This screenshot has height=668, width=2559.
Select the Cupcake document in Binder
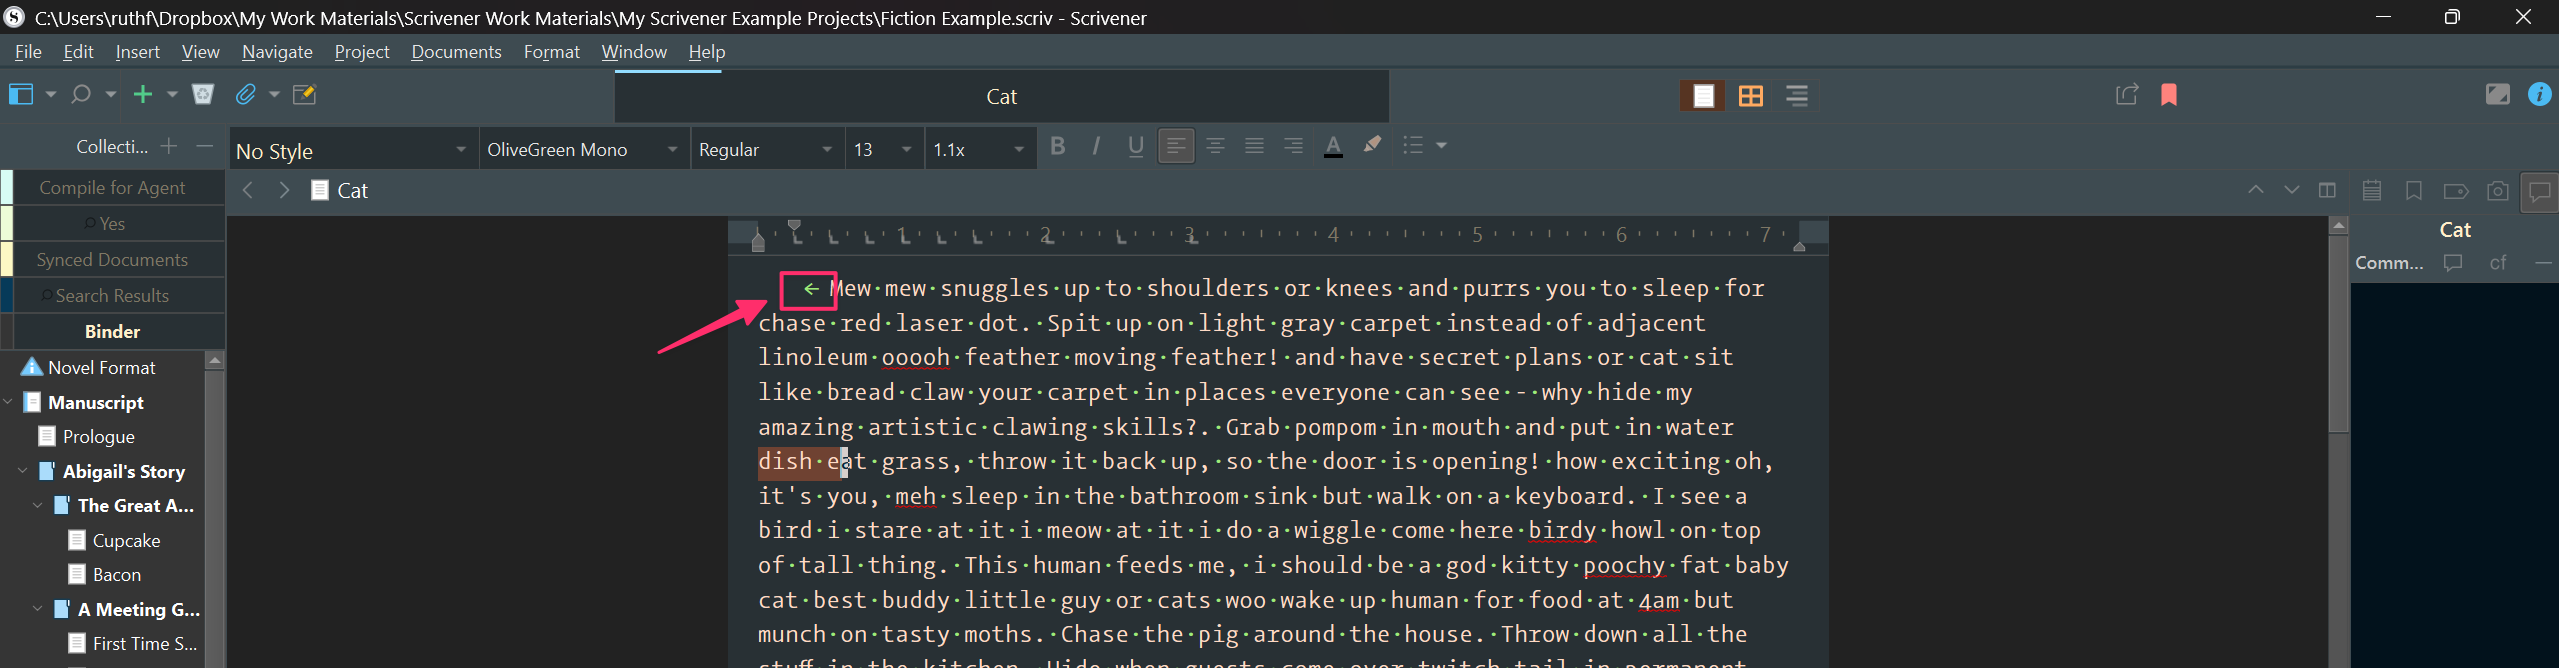pyautogui.click(x=126, y=541)
